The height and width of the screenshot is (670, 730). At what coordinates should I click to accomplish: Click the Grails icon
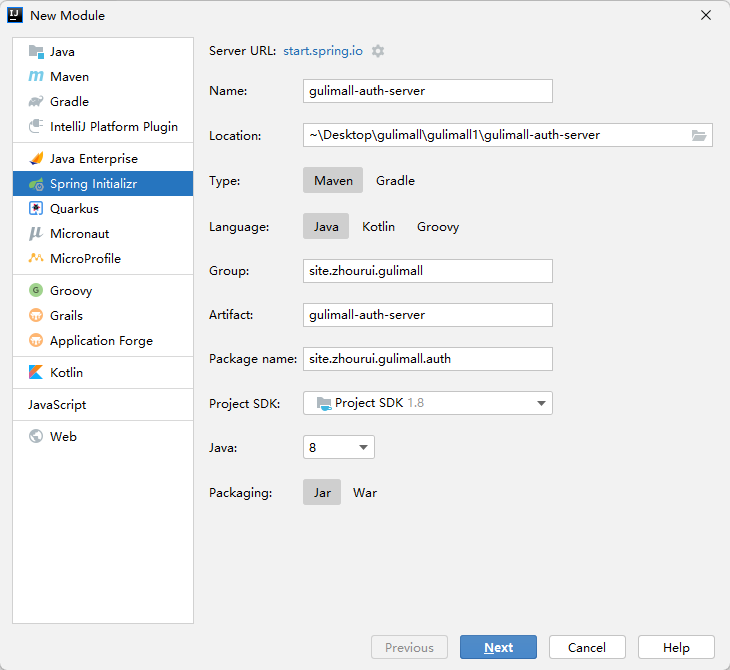(x=36, y=315)
